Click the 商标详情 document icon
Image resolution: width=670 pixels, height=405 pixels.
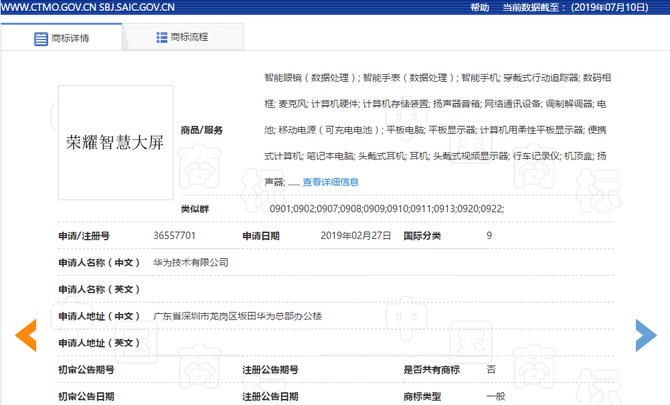tap(41, 39)
